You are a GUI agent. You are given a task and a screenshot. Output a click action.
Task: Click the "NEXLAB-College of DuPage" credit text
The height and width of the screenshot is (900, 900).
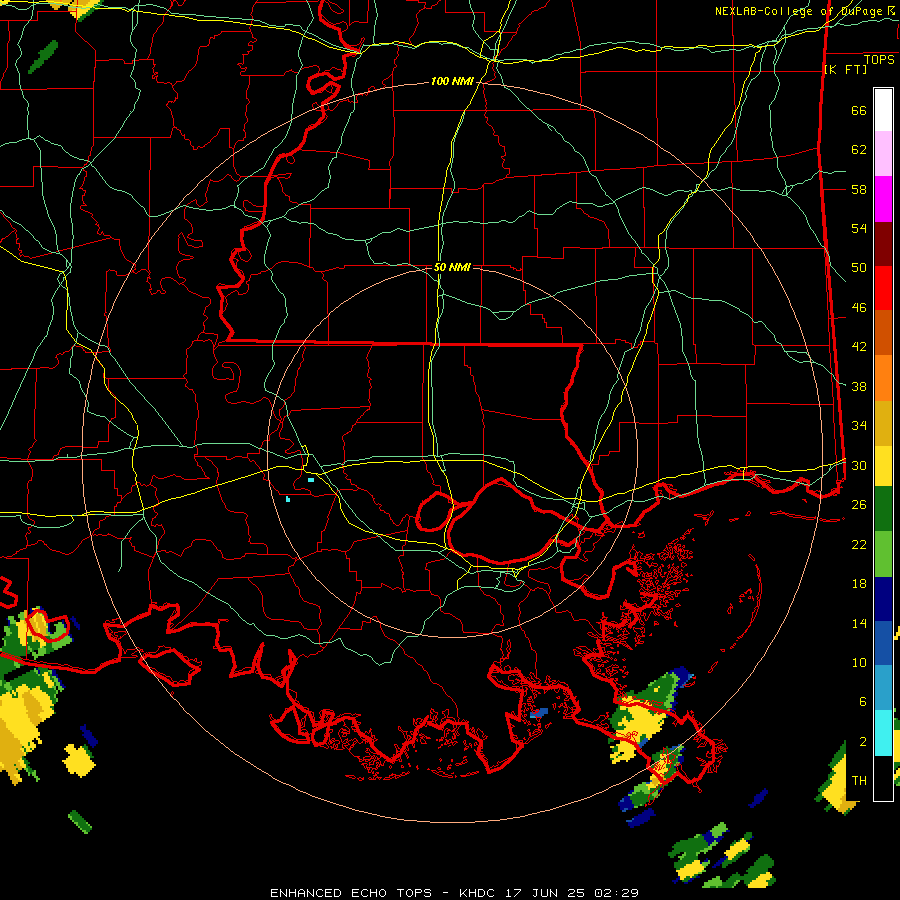(x=799, y=11)
